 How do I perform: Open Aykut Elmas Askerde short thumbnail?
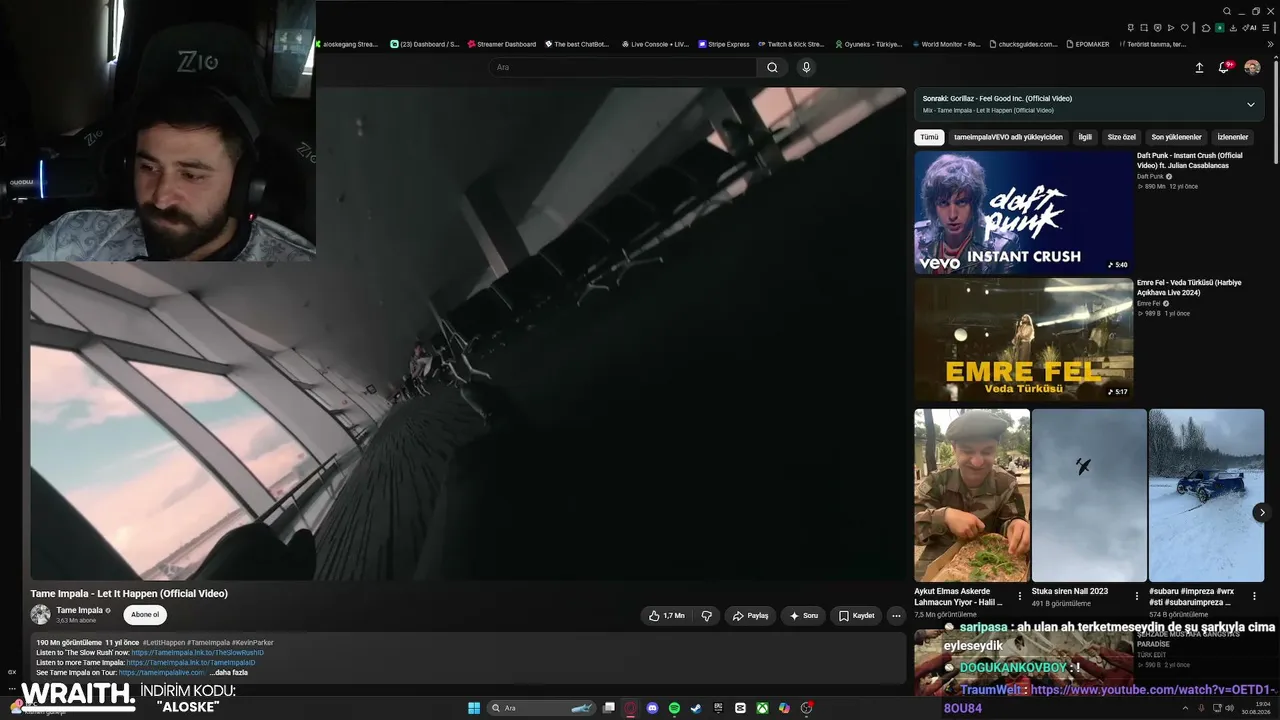point(972,495)
